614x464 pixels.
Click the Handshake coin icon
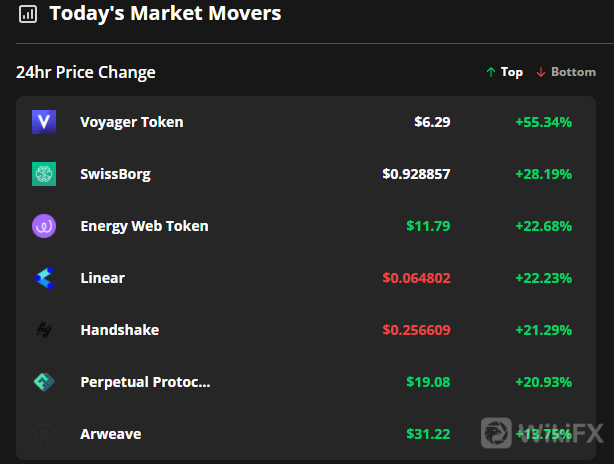coord(44,330)
